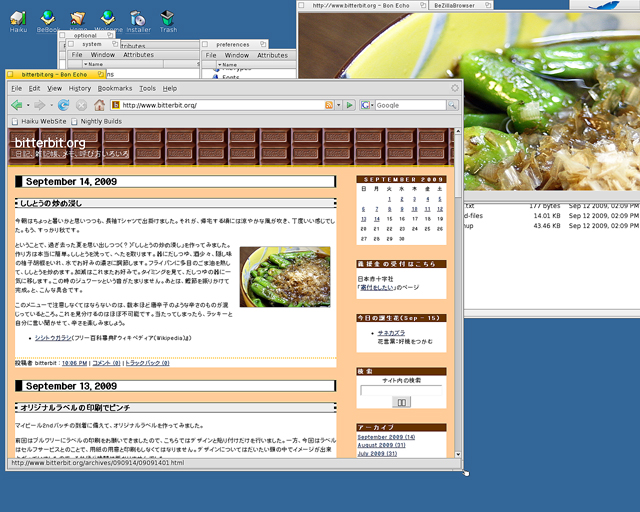The image size is (640, 512).
Task: Click the shishito dish photo thumbnail
Action: pos(285,276)
